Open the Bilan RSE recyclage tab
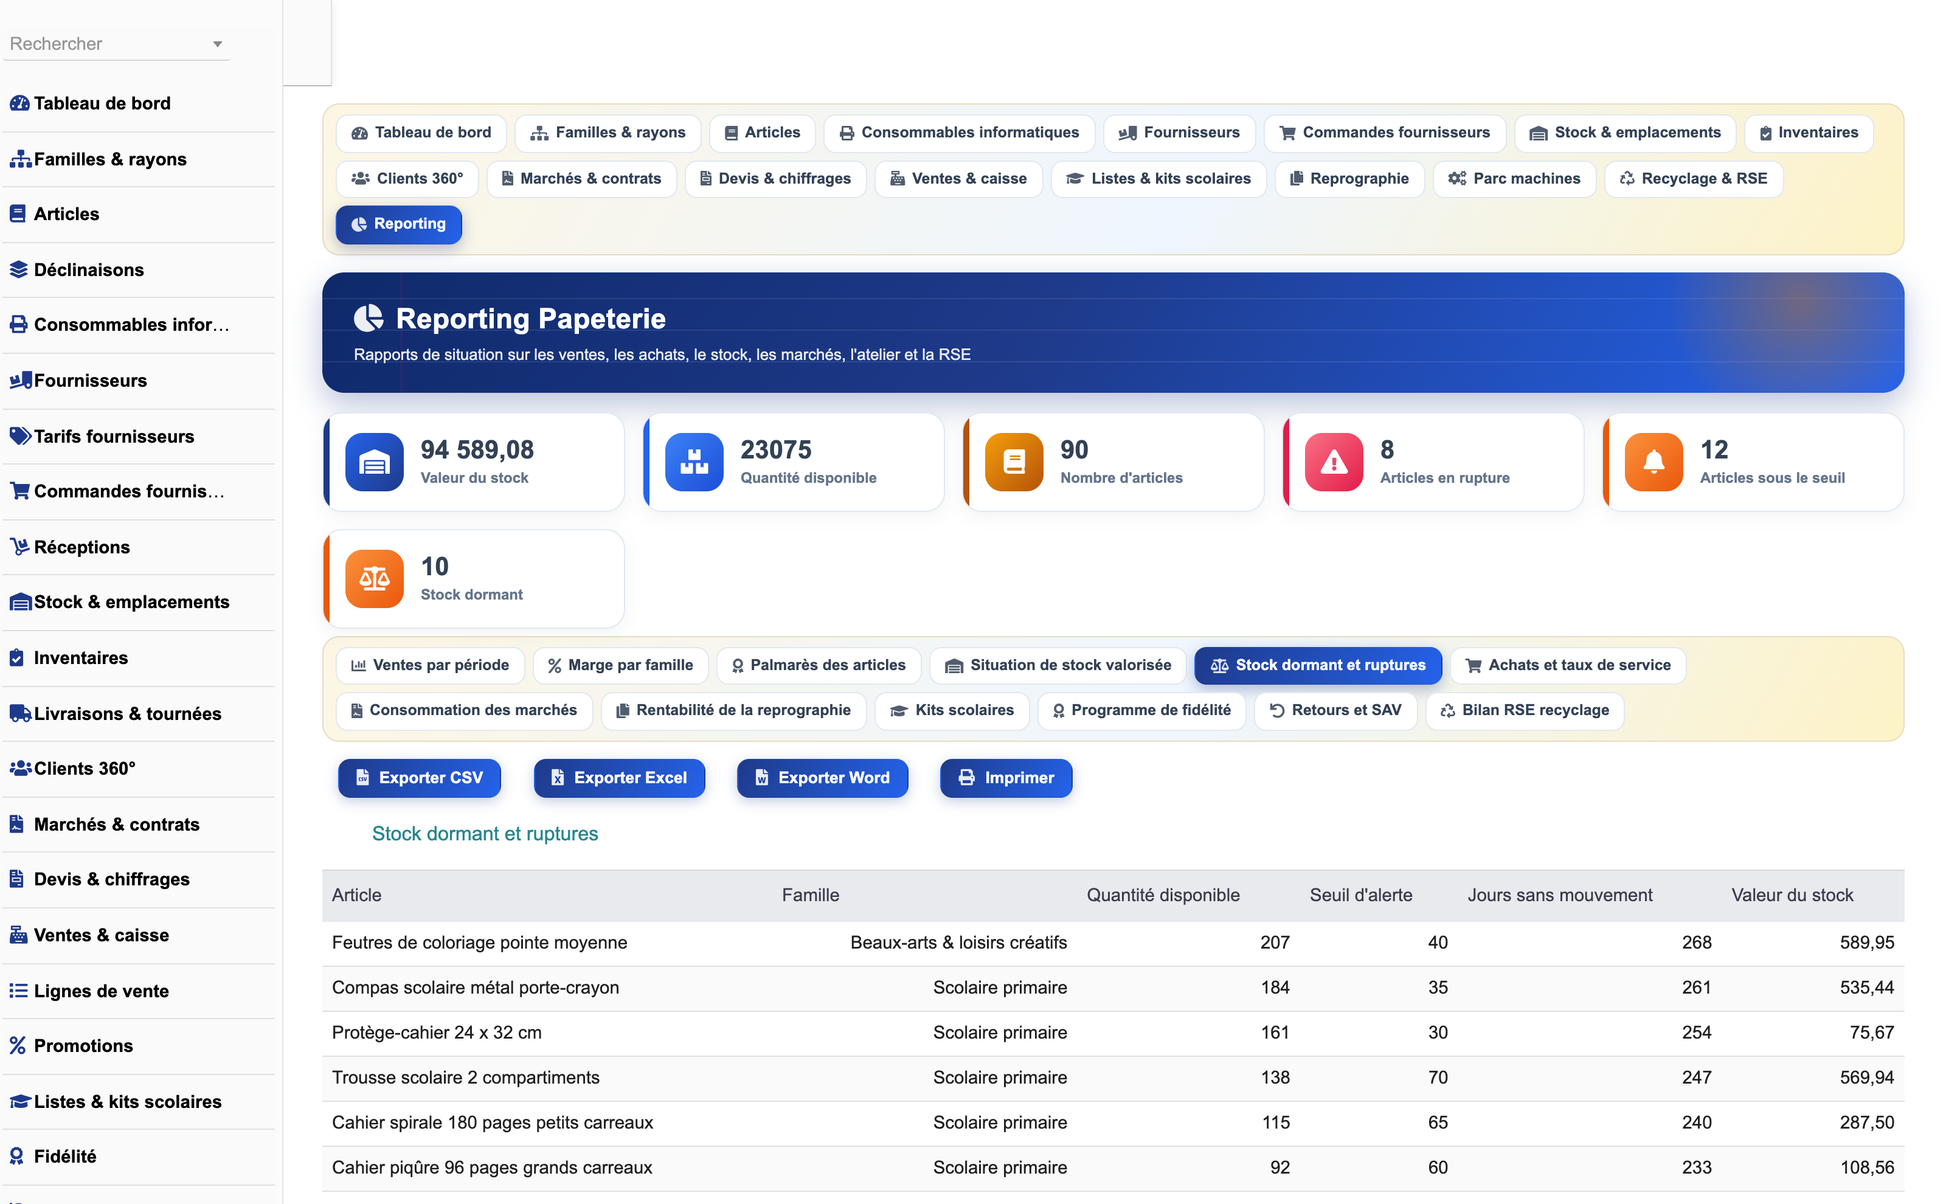This screenshot has width=1946, height=1204. point(1525,710)
